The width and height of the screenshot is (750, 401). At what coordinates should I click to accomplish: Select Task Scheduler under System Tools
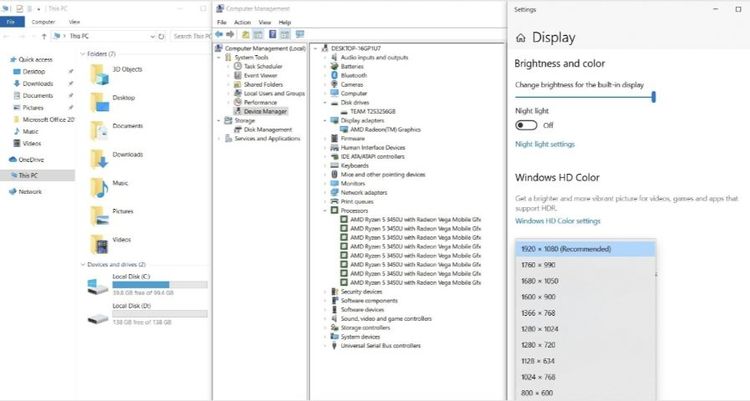click(263, 67)
